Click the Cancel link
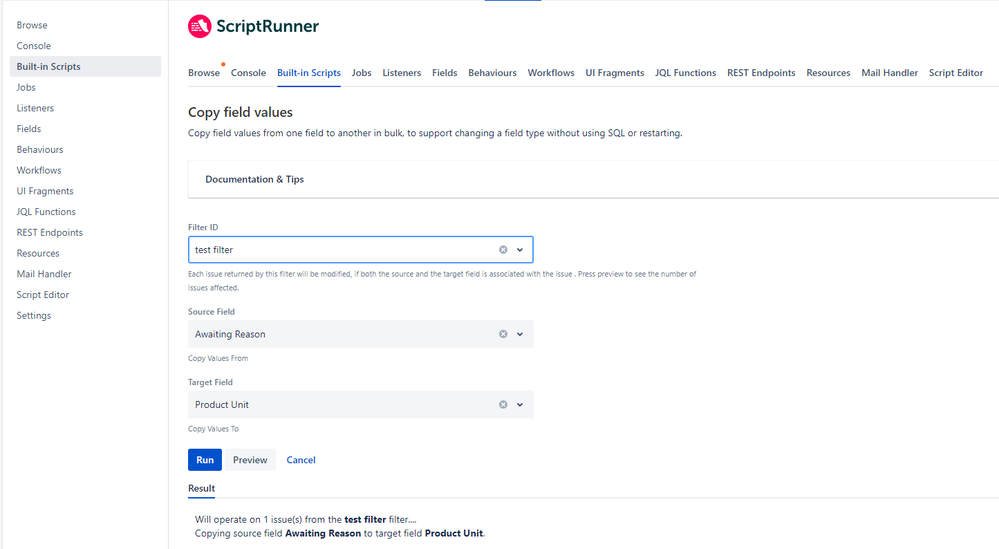The height and width of the screenshot is (549, 999). [301, 460]
